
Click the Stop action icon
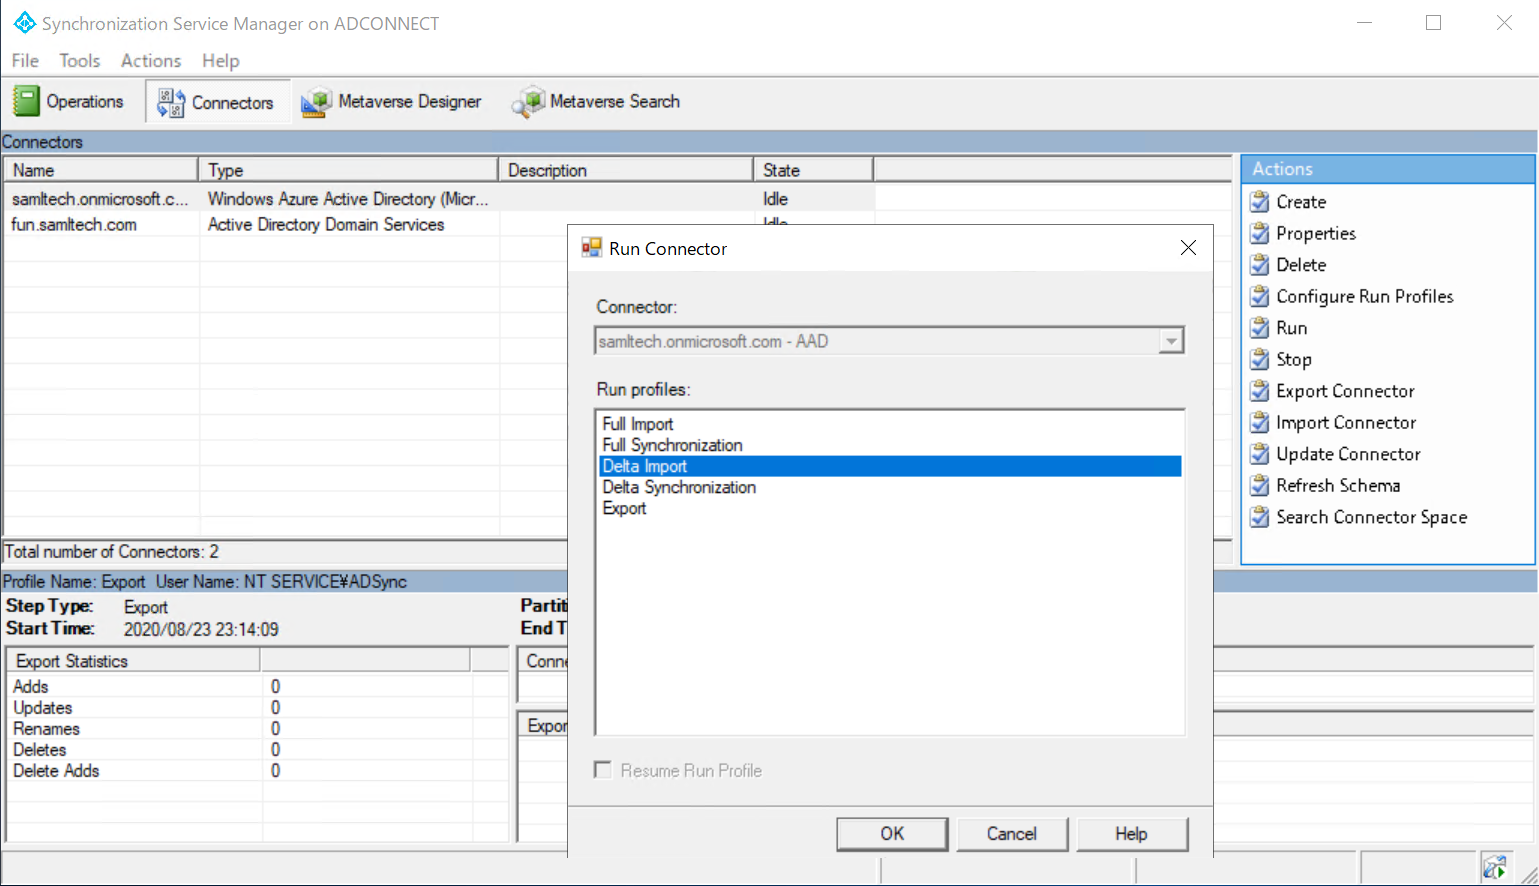1260,359
